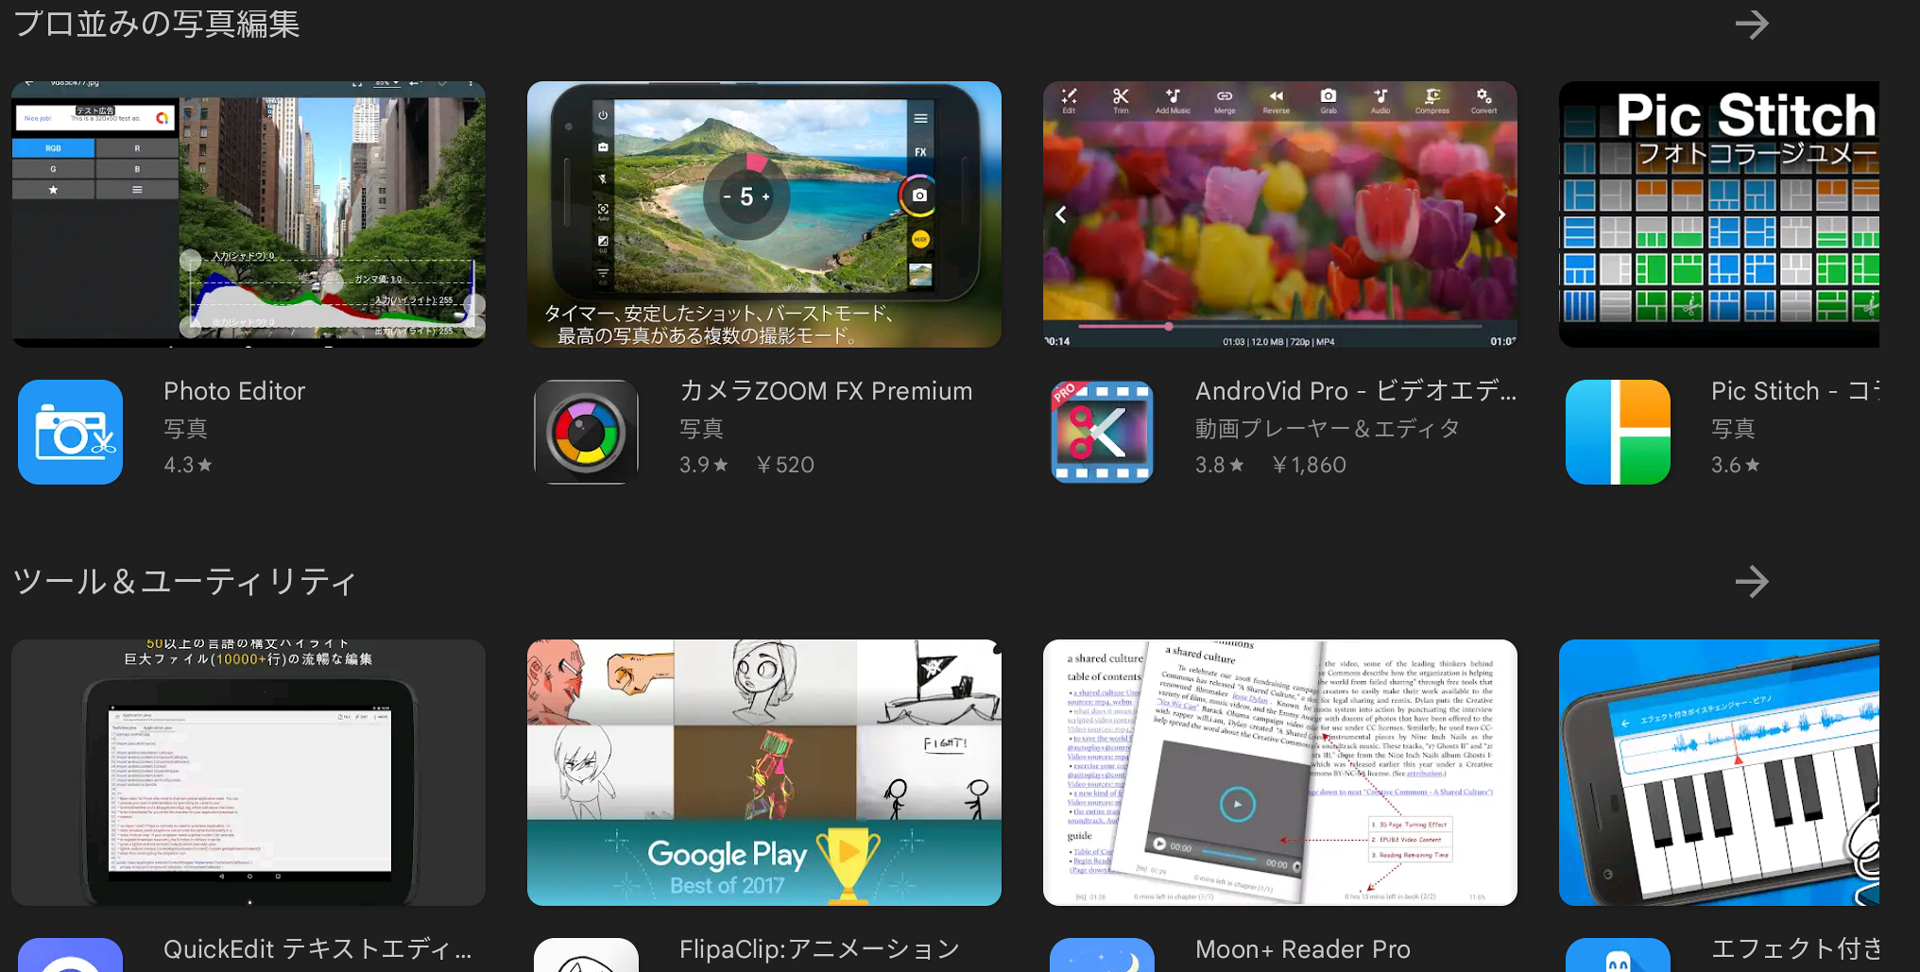1920x972 pixels.
Task: View the カメラZOOM FX camera screenshot
Action: (764, 214)
